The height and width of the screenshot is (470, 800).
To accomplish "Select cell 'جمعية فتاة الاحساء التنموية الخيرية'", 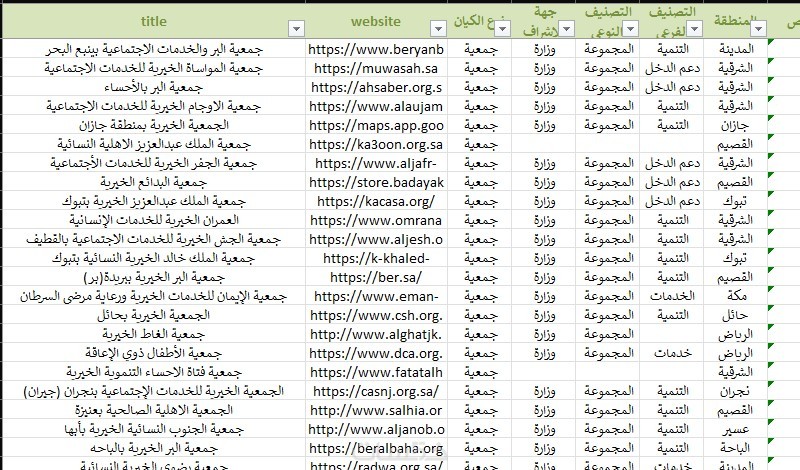I will pos(154,373).
